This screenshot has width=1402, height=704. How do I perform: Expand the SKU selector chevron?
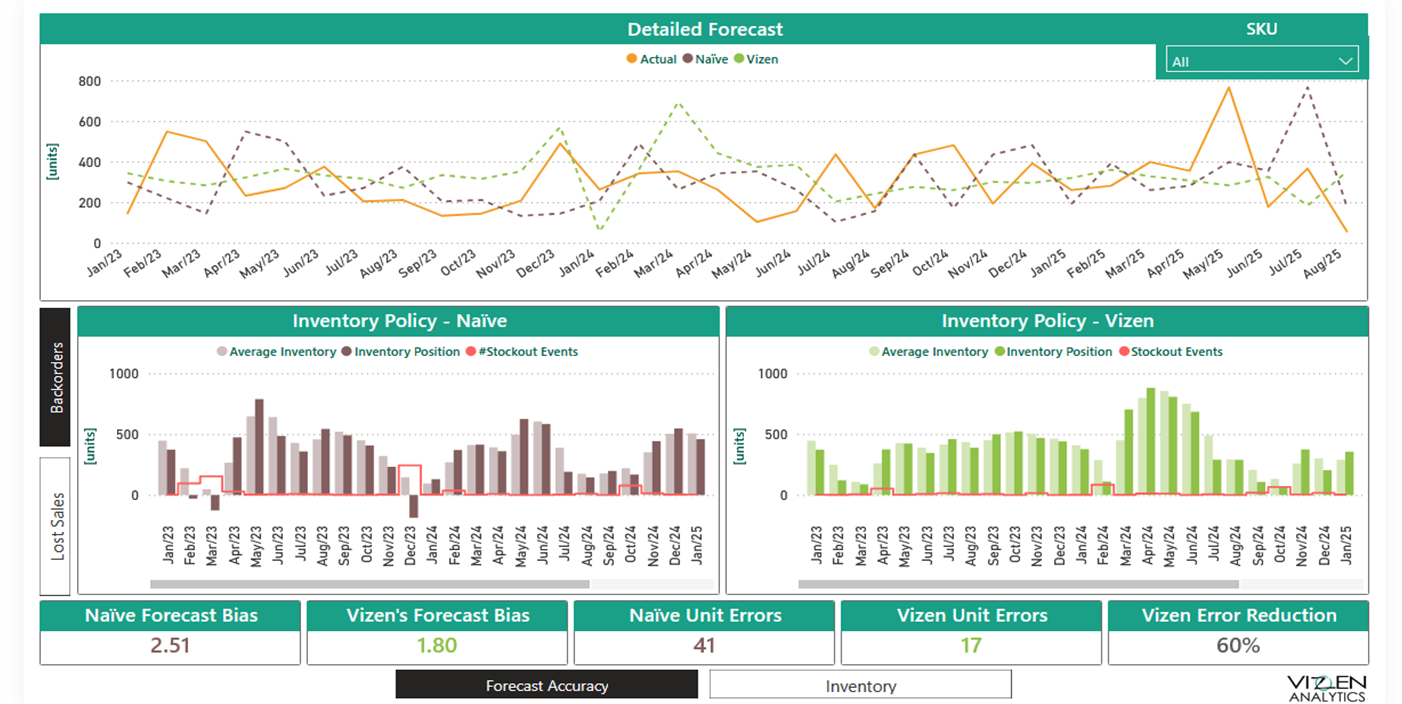point(1346,60)
